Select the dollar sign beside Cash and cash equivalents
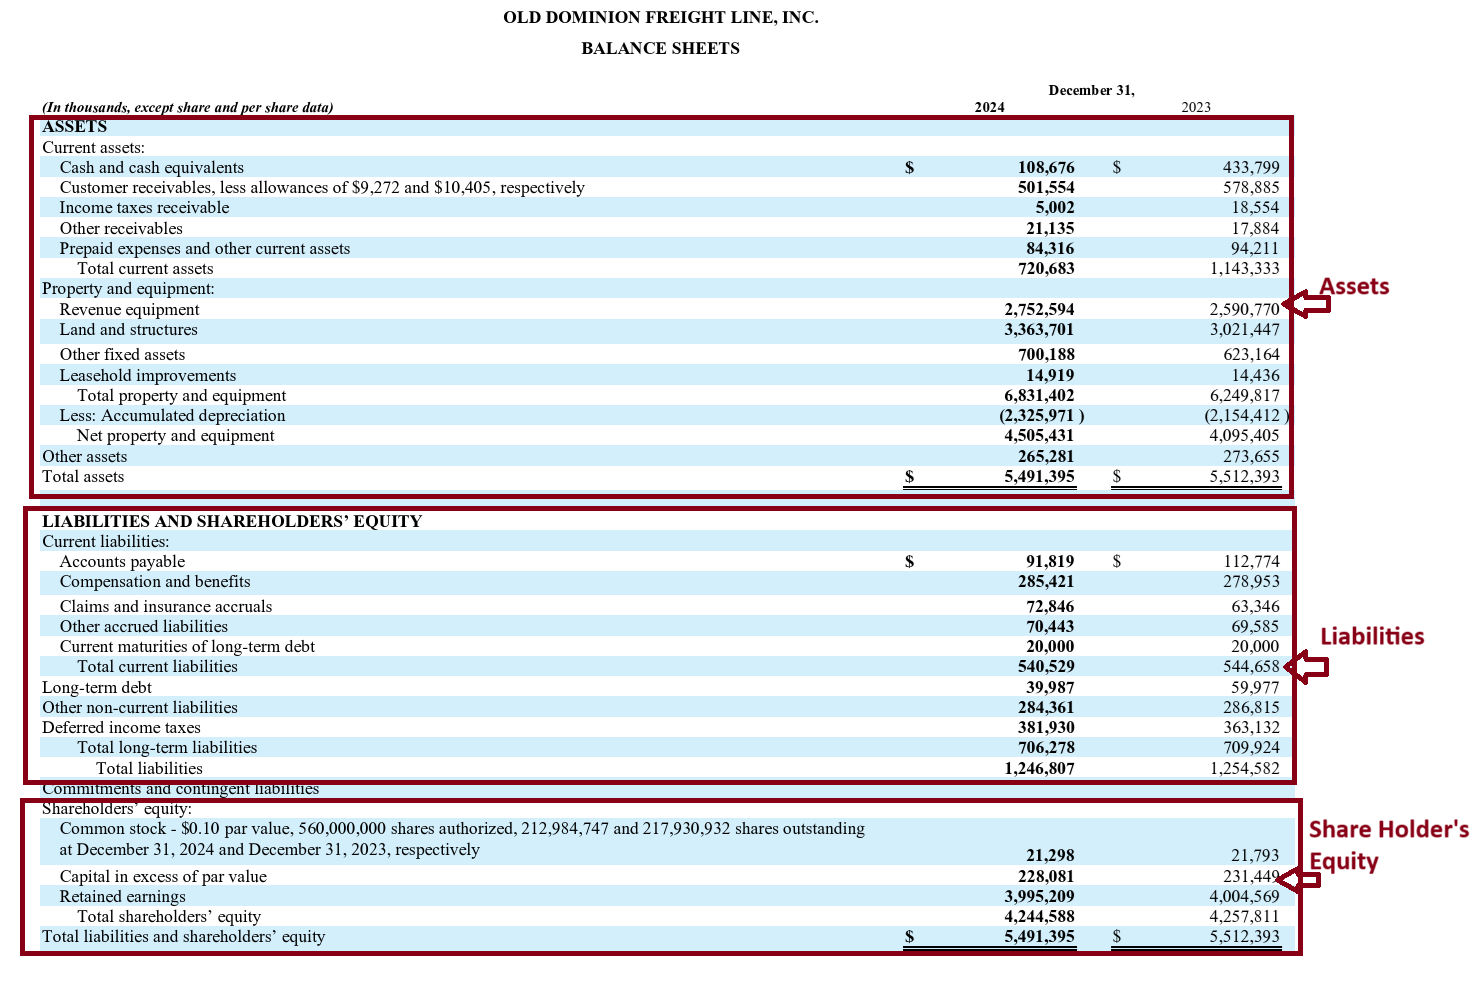This screenshot has width=1483, height=995. point(909,166)
